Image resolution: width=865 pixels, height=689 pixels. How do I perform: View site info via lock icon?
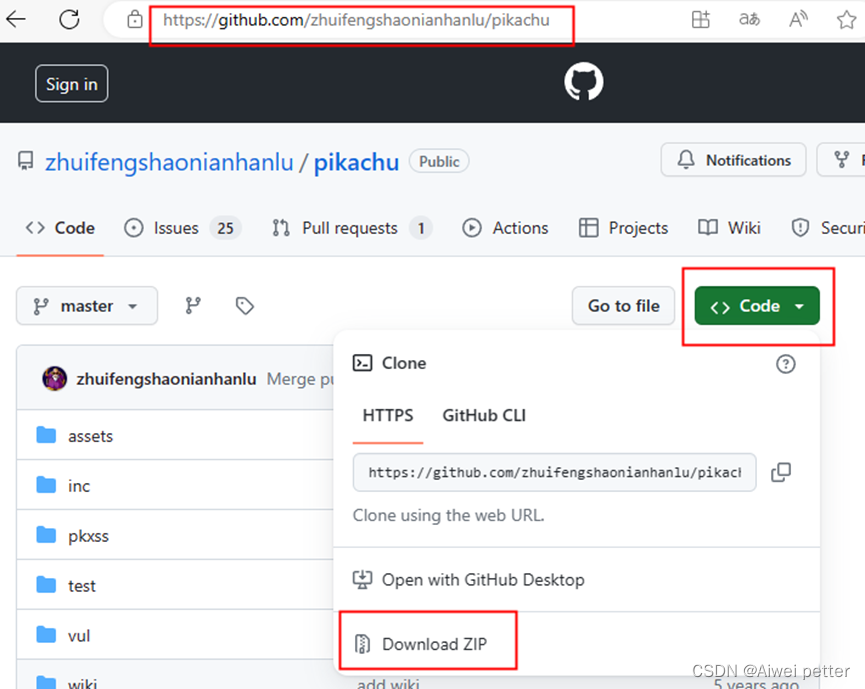point(134,20)
